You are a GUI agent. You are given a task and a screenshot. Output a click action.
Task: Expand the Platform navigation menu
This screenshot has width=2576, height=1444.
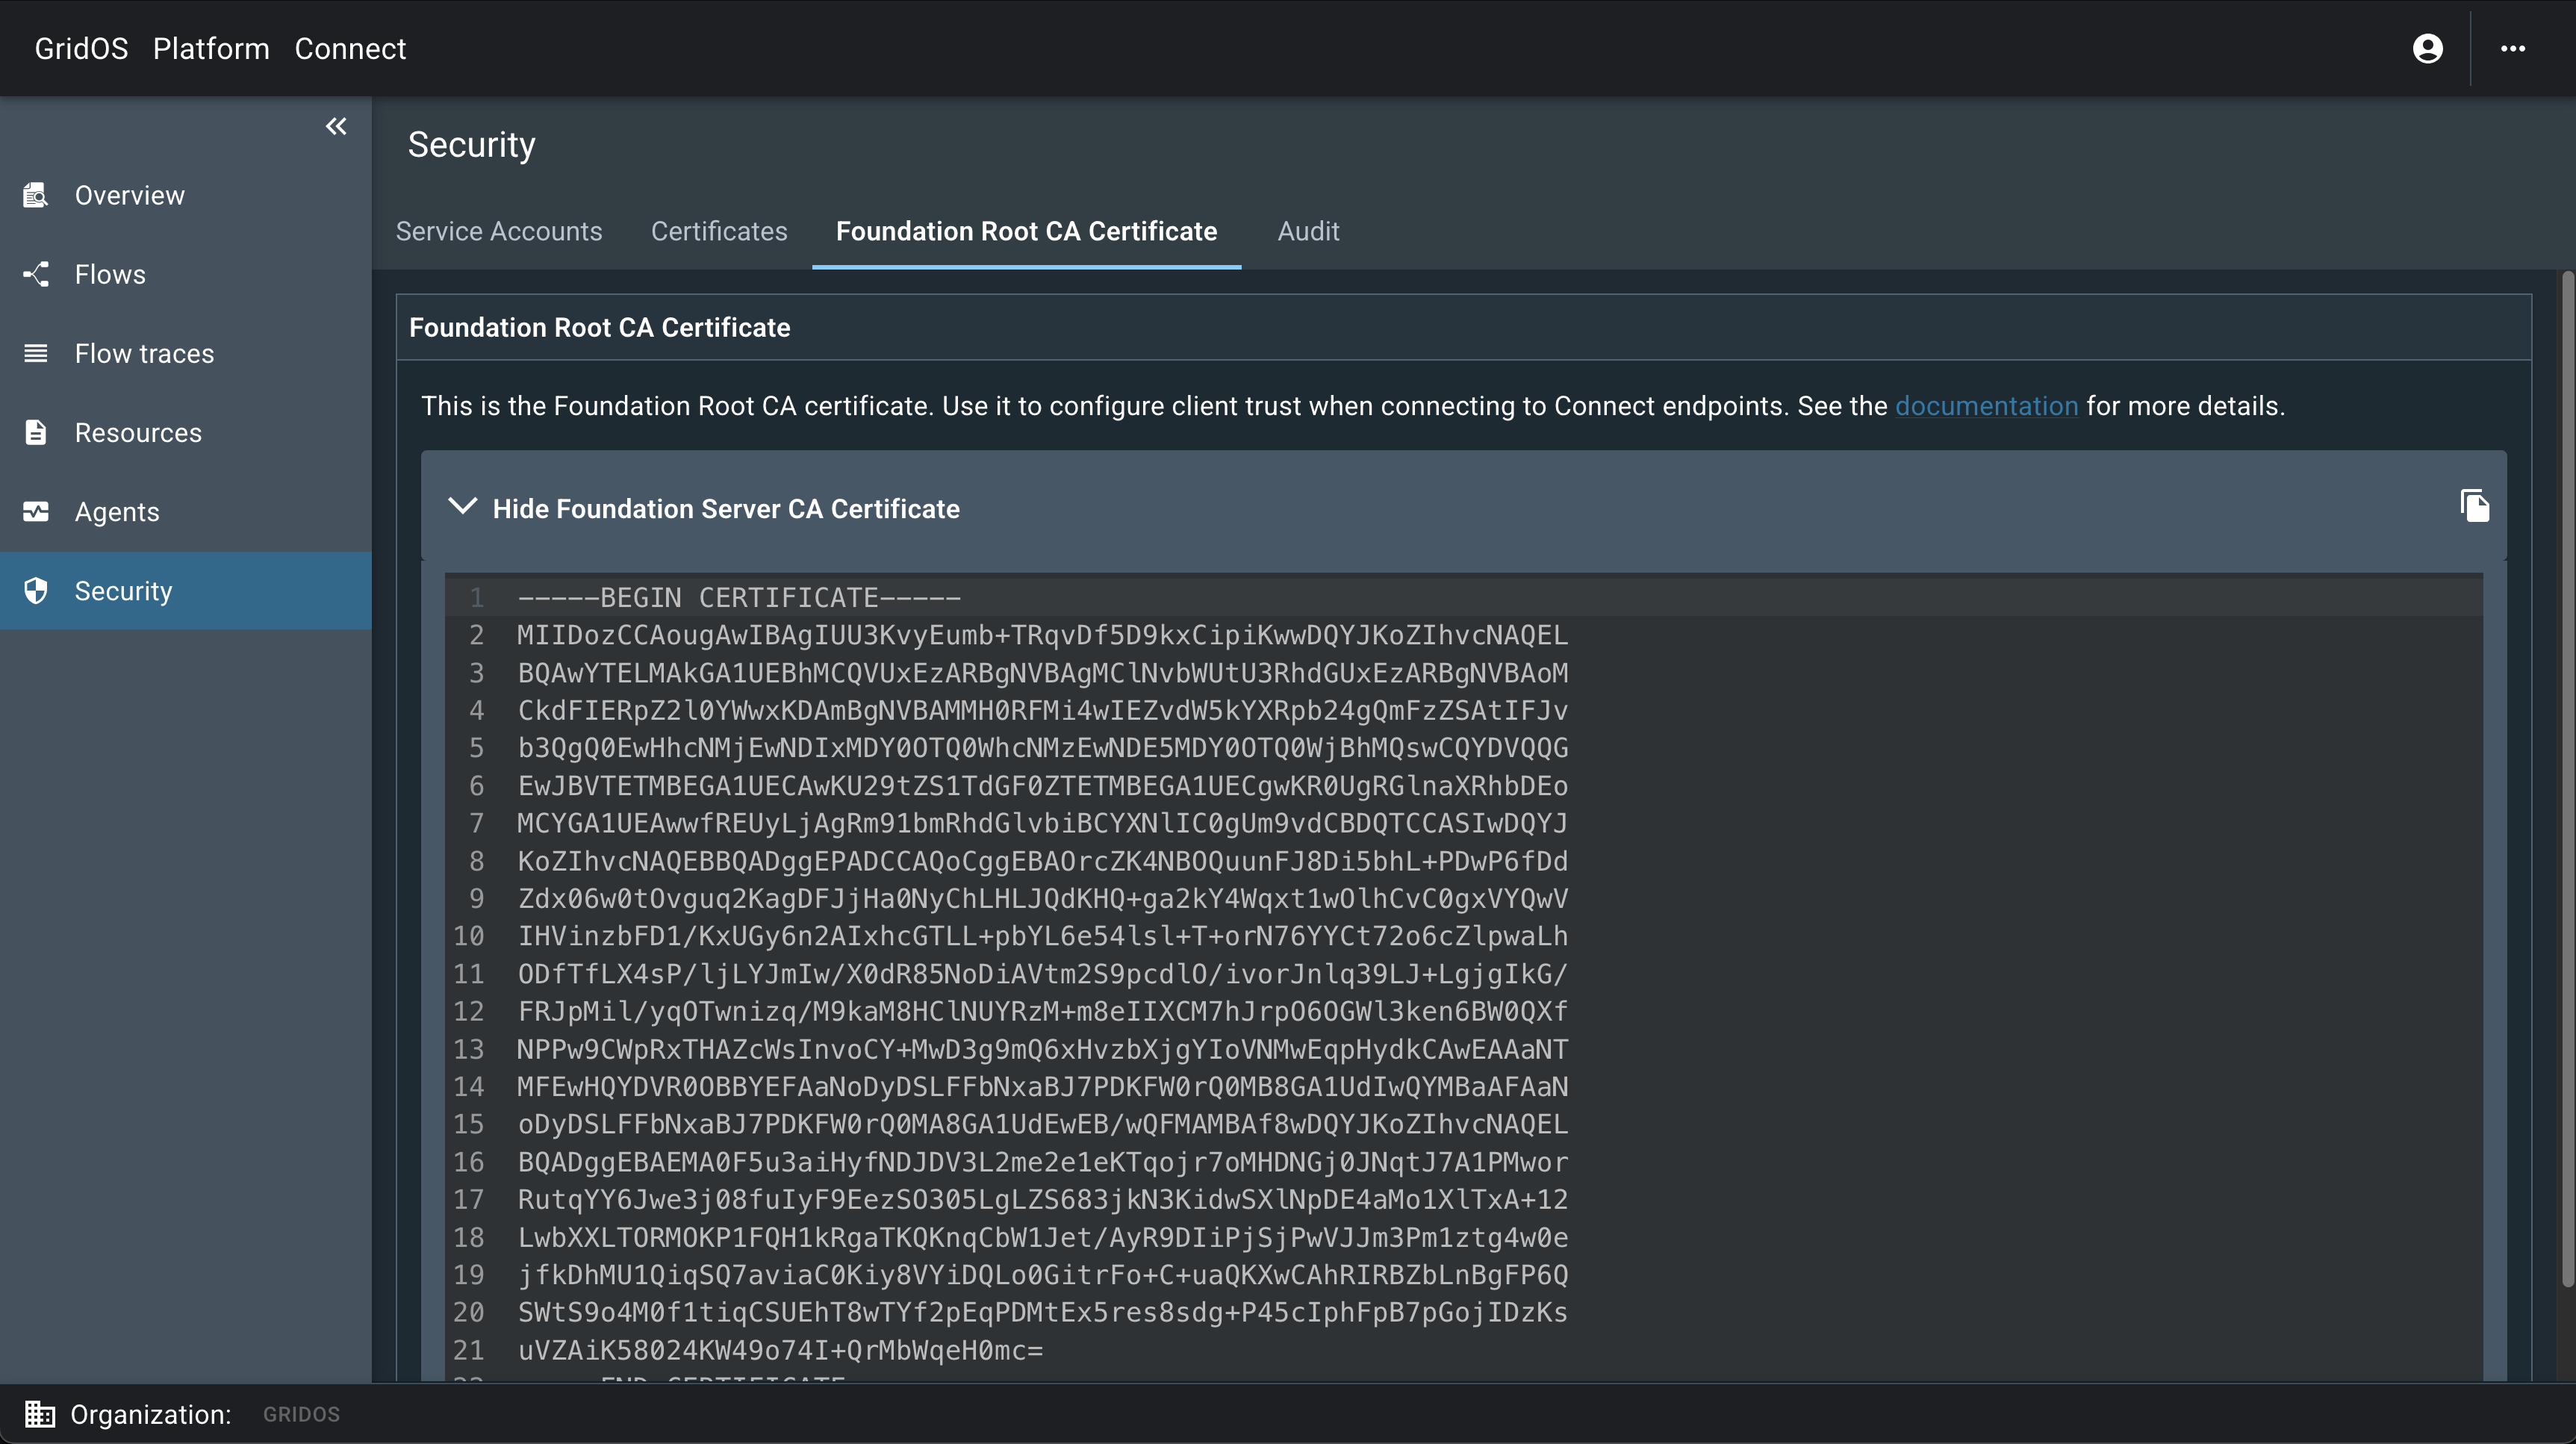point(211,48)
